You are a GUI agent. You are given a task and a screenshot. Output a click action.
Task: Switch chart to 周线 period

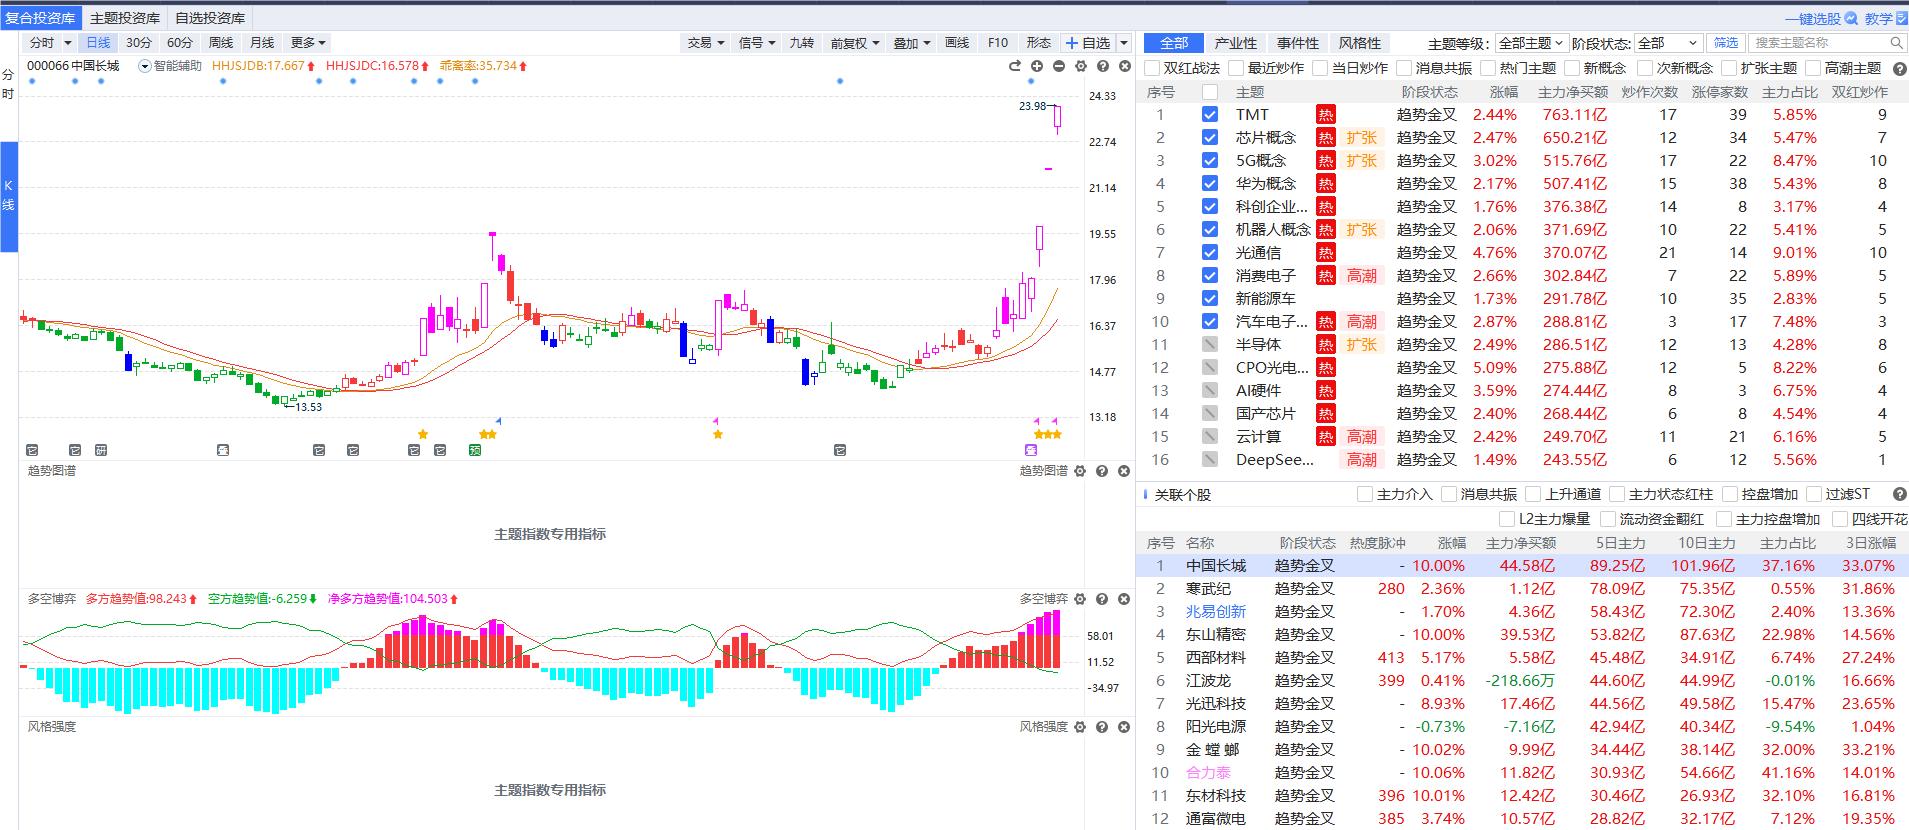pos(221,43)
